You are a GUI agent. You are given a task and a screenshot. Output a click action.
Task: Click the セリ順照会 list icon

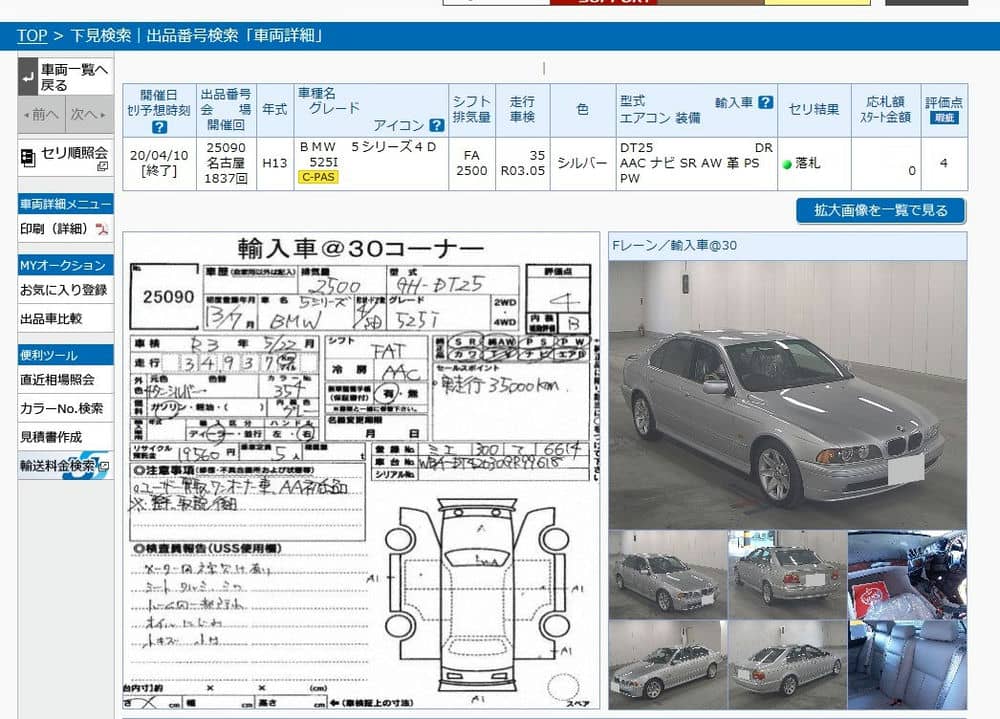pos(27,158)
